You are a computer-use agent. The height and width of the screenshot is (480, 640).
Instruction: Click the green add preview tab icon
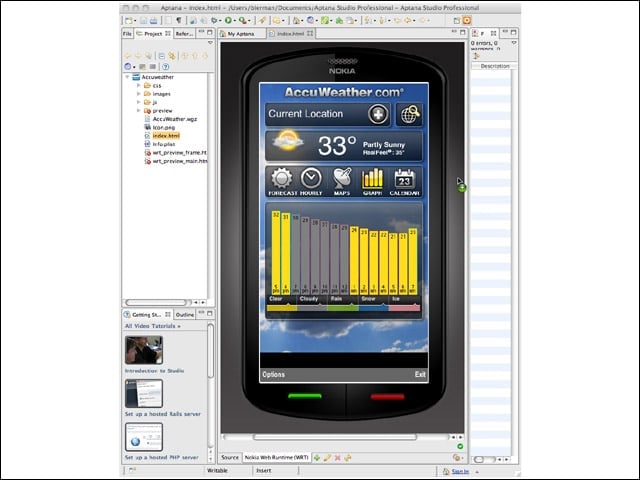point(317,458)
